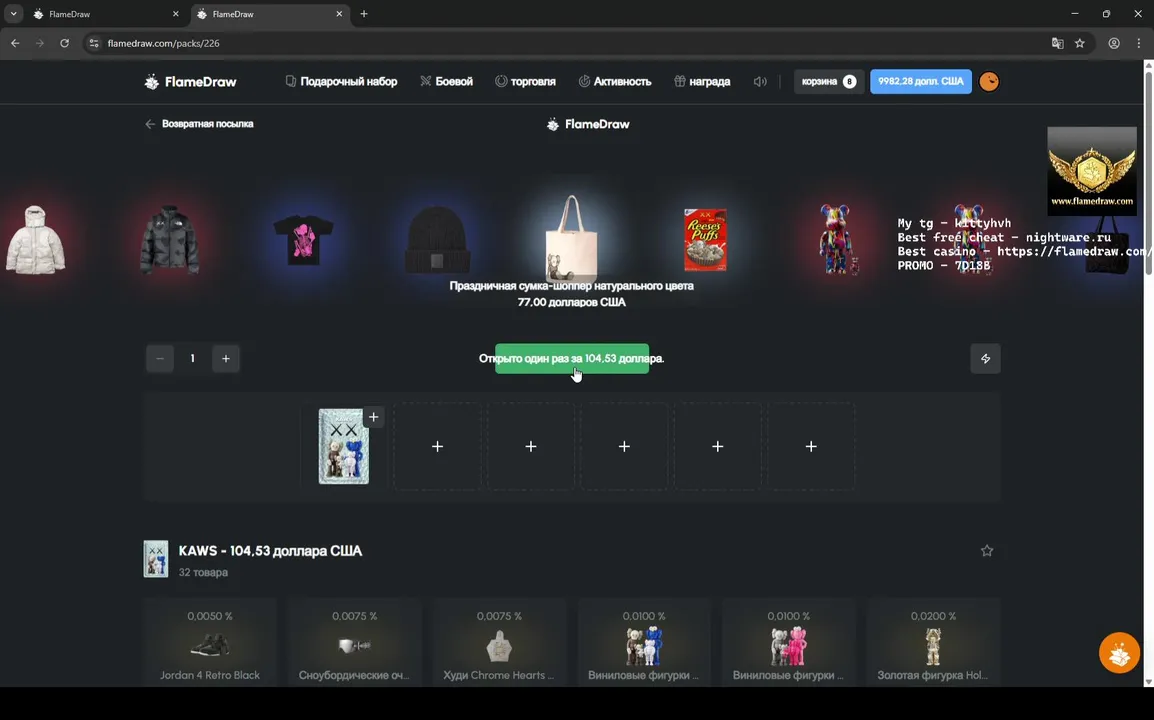This screenshot has height=720, width=1154.
Task: Decrease pack quantity with minus button
Action: coord(160,359)
